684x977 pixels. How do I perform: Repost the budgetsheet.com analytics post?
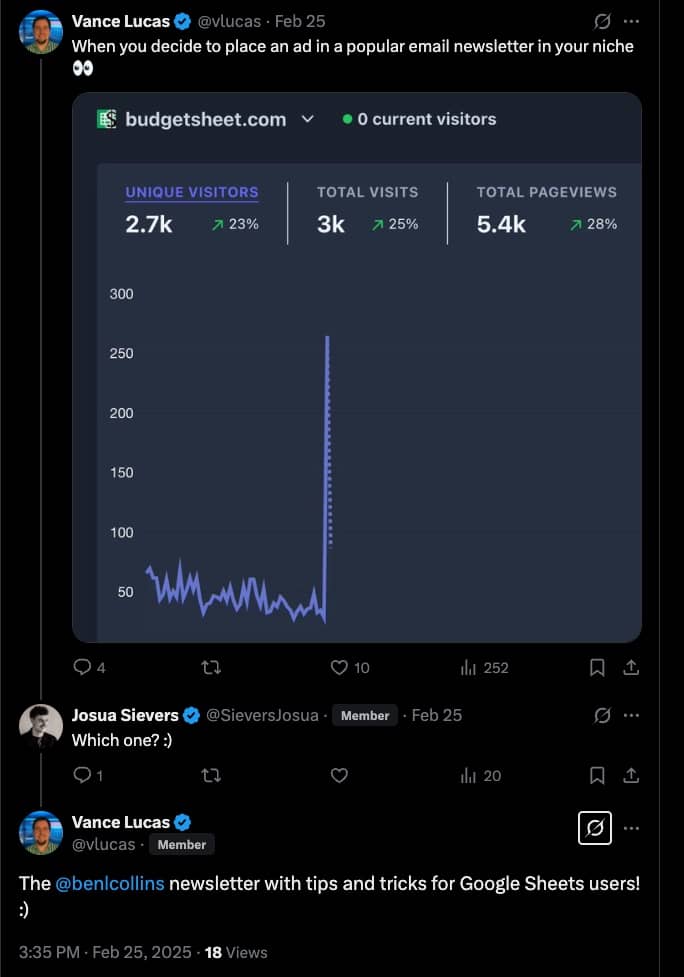tap(211, 667)
